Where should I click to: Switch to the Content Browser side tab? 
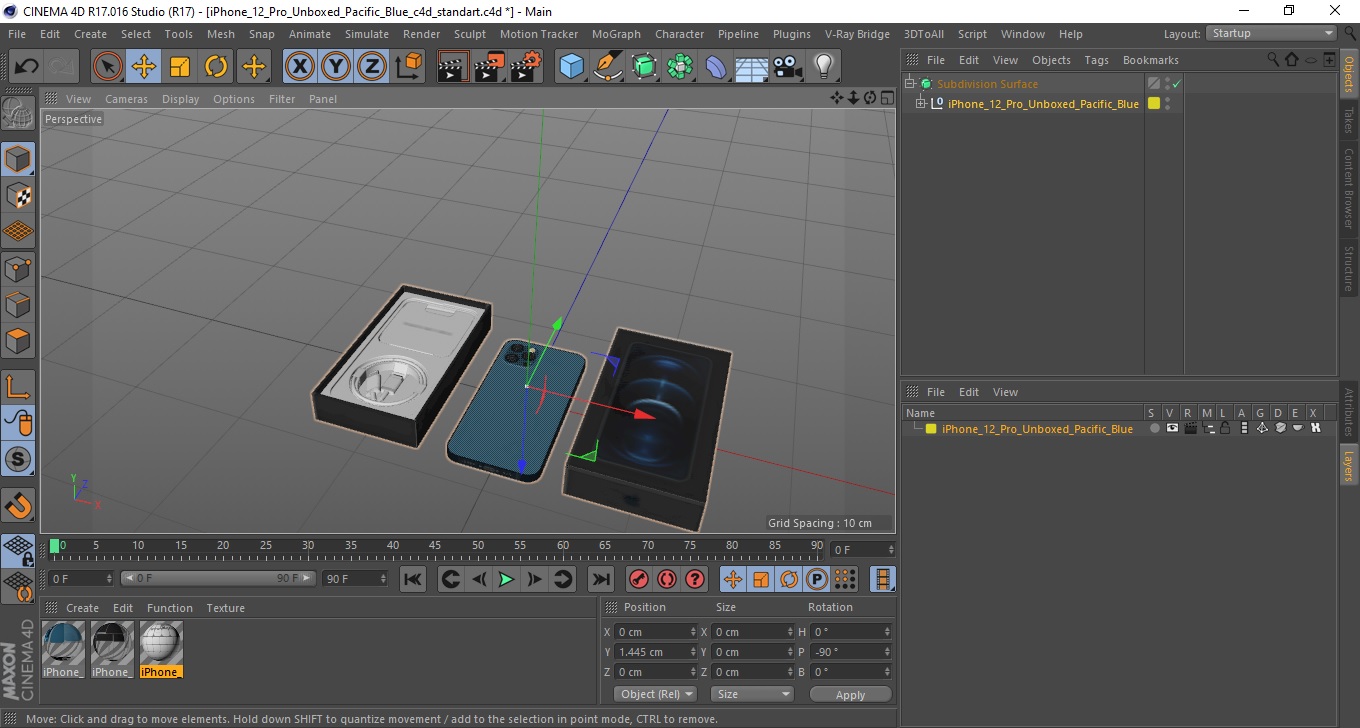[1349, 189]
